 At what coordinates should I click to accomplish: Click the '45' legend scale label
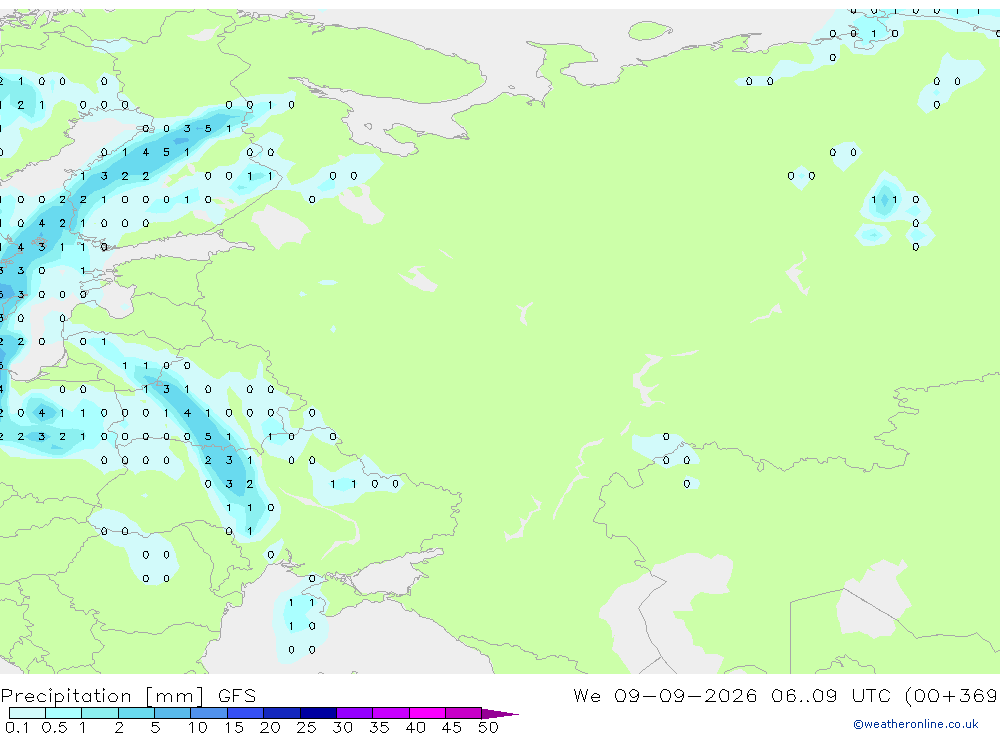pos(452,727)
